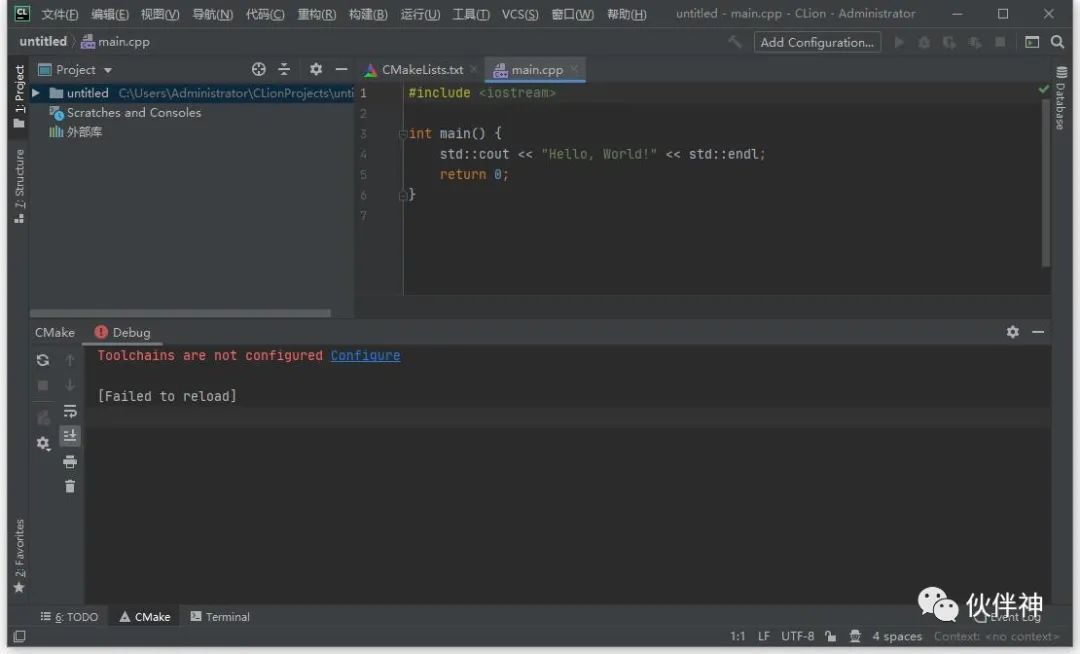The image size is (1080, 654).
Task: Click the Configure toolchains link
Action: point(365,355)
